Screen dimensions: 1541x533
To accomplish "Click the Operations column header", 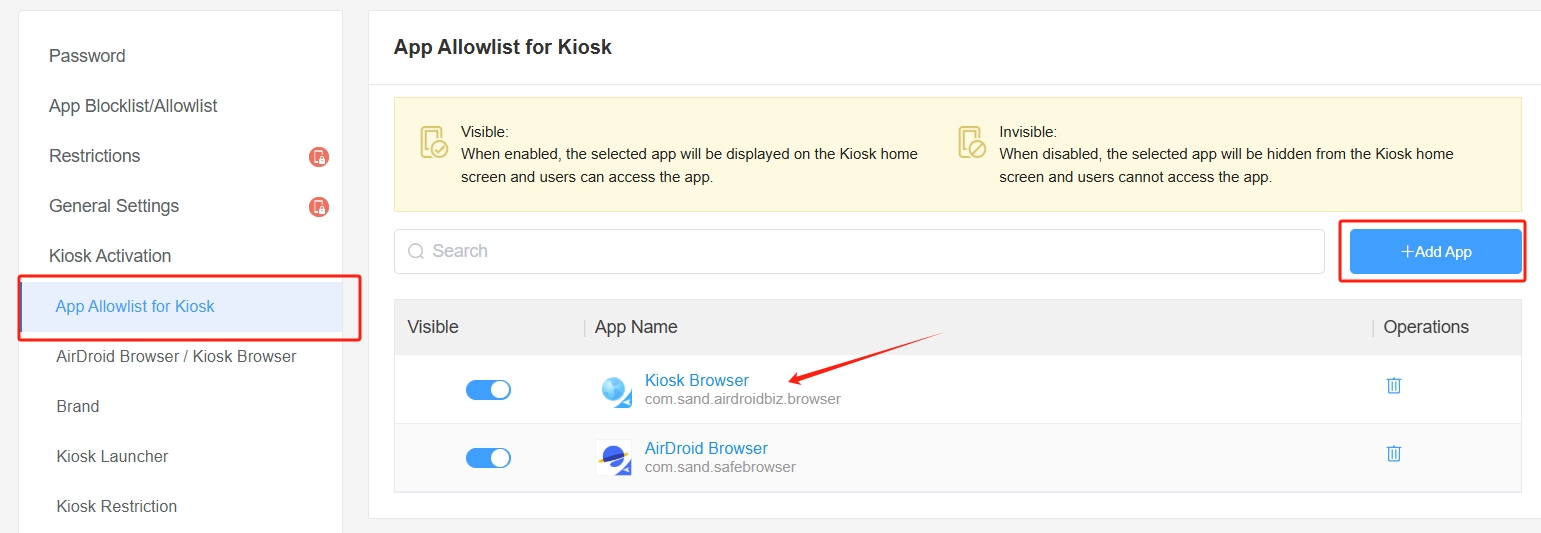I will (1426, 327).
